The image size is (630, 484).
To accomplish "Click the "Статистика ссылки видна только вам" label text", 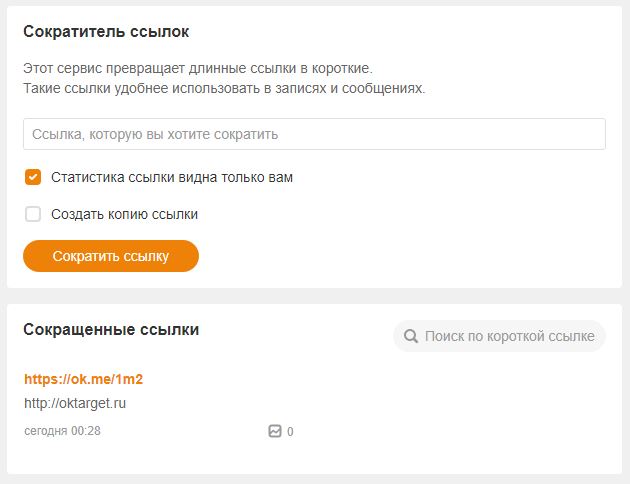I will [172, 177].
